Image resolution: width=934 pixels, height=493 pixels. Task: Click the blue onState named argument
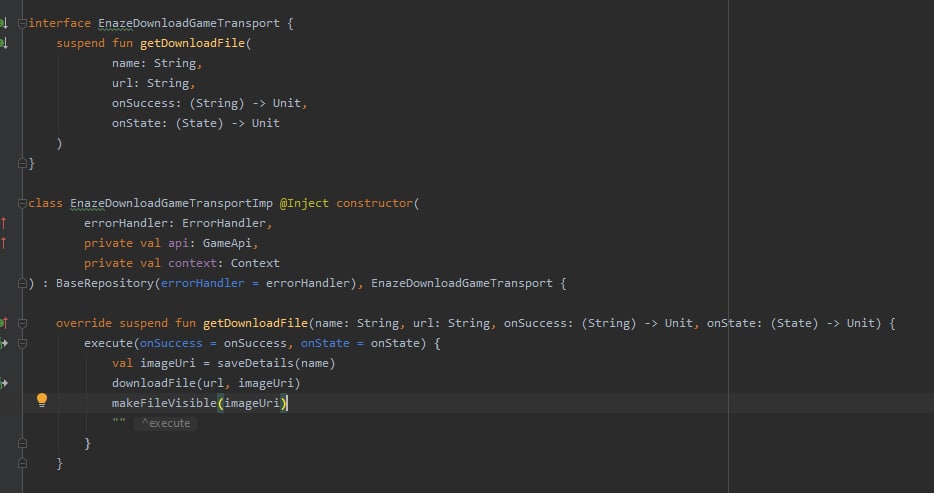click(325, 344)
